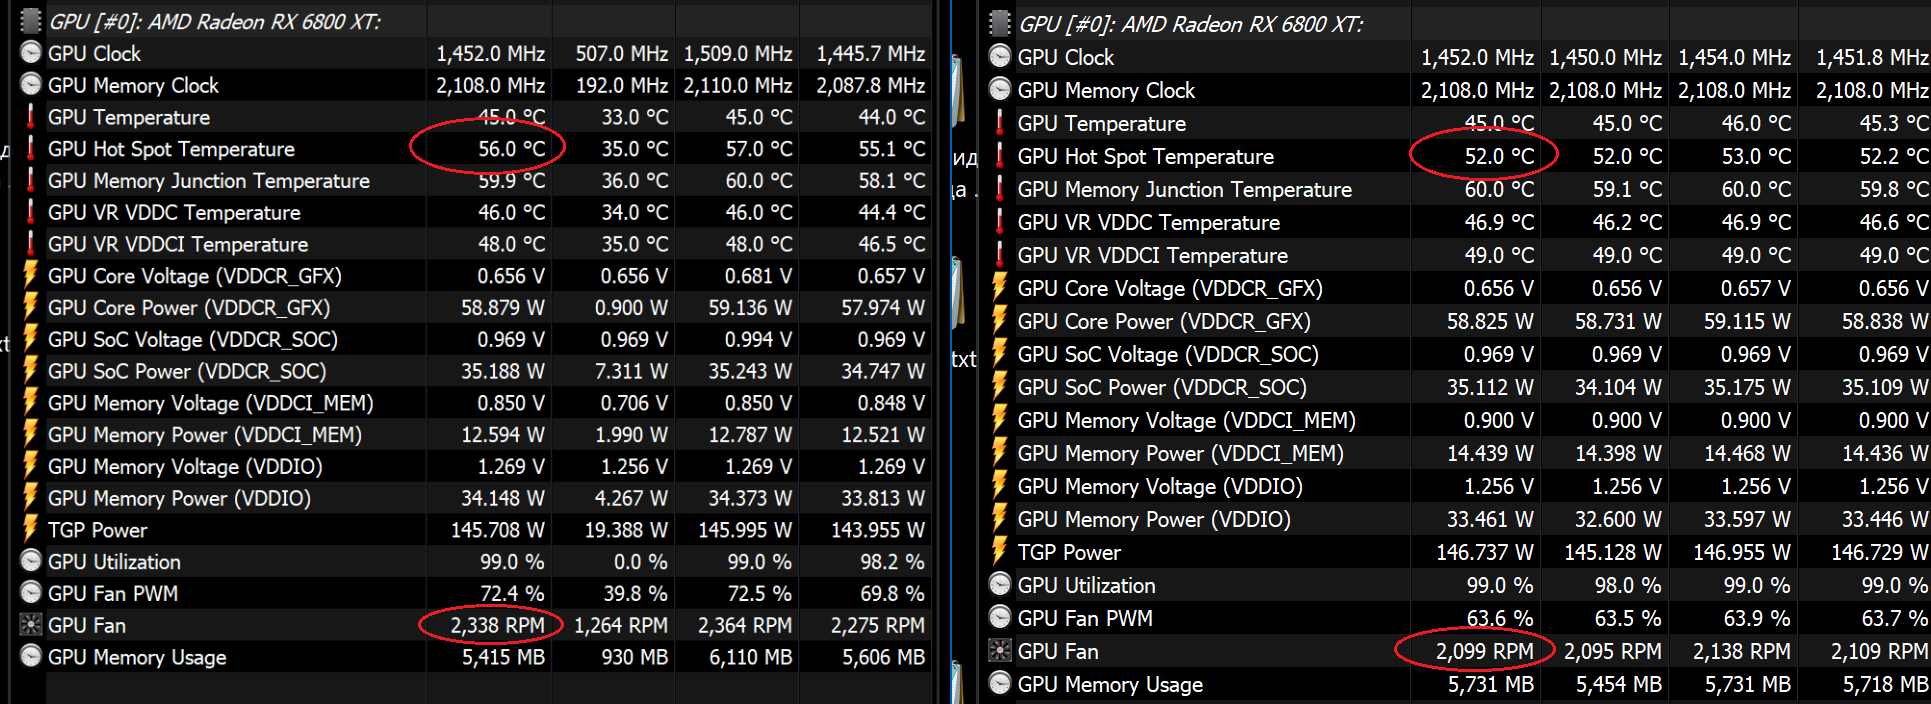Click the 146.737 W TGP Power value, right panel

point(1485,552)
